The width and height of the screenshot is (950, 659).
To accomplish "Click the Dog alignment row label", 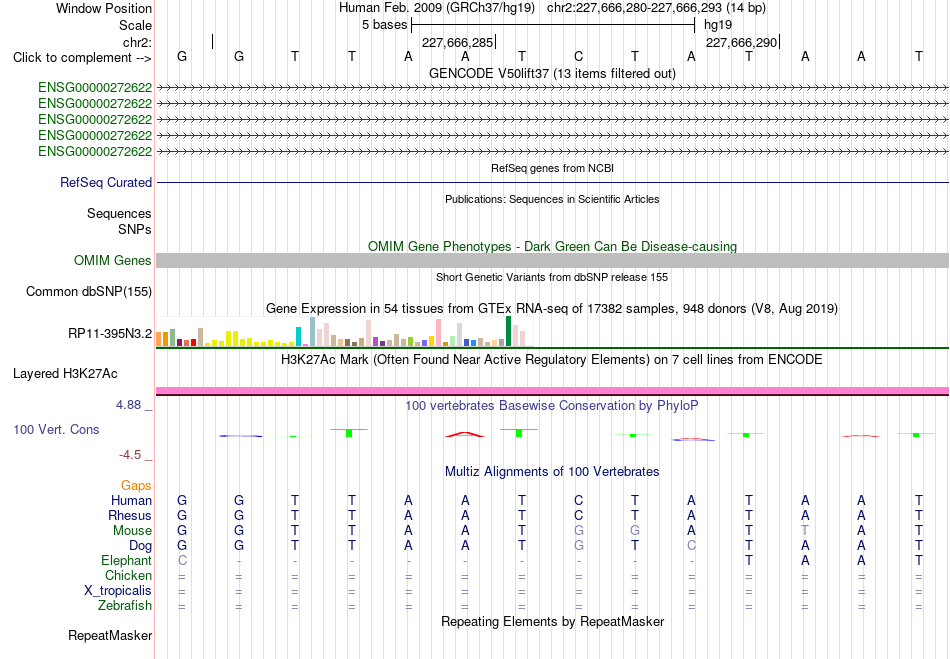I will coord(140,546).
